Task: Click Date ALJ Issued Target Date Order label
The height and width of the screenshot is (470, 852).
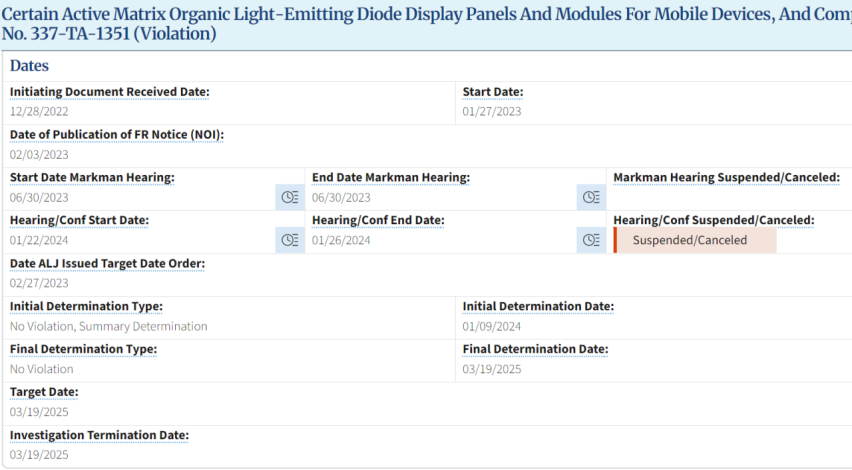Action: point(107,264)
